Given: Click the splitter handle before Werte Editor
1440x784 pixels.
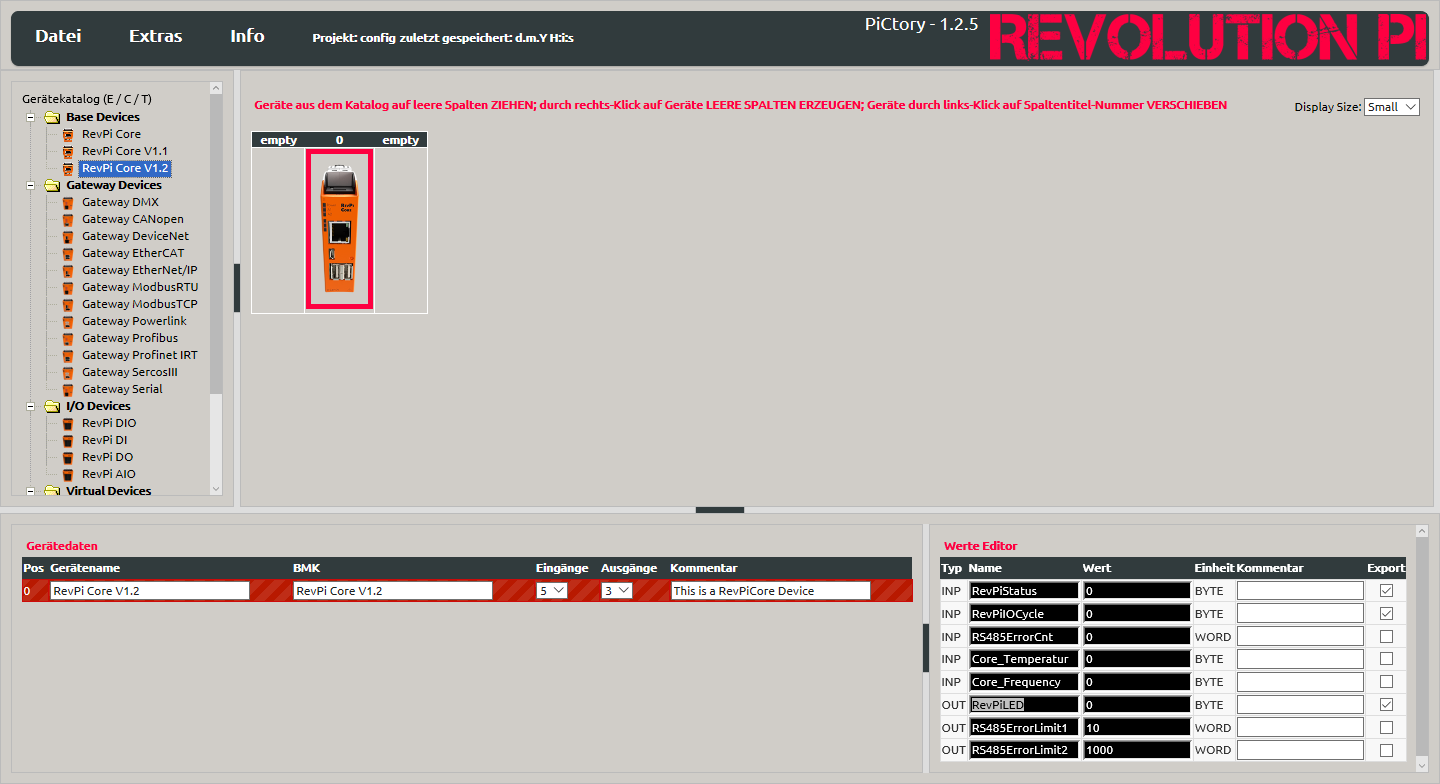Looking at the screenshot, I should tap(925, 648).
